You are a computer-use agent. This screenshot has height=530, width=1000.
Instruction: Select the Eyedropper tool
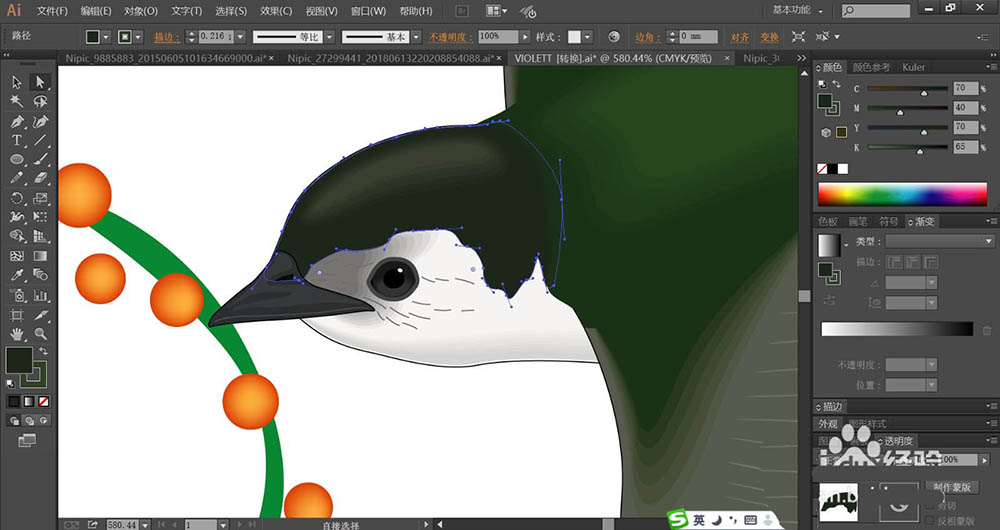point(17,276)
